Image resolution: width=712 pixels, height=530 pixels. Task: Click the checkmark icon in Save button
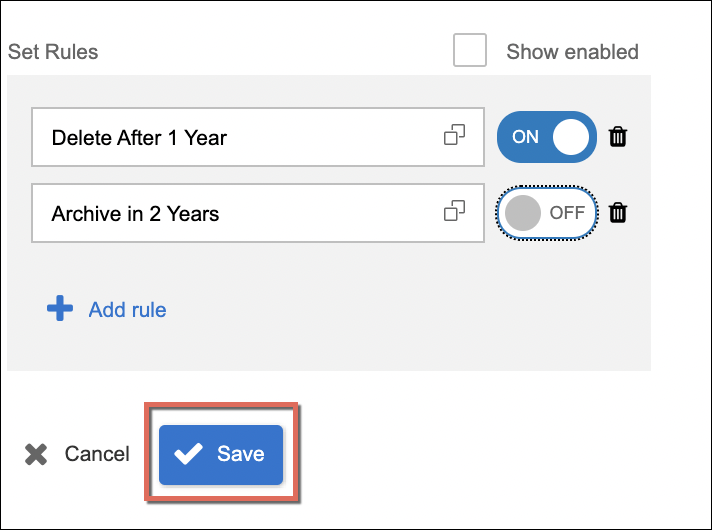[x=188, y=454]
